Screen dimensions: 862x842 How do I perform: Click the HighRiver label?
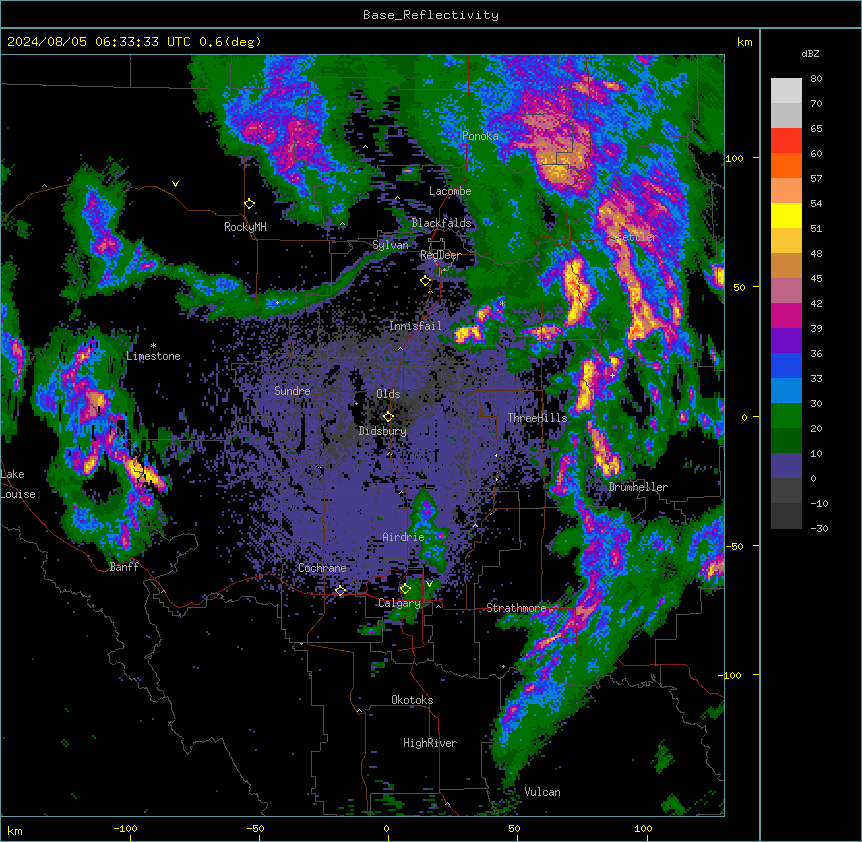pos(430,743)
